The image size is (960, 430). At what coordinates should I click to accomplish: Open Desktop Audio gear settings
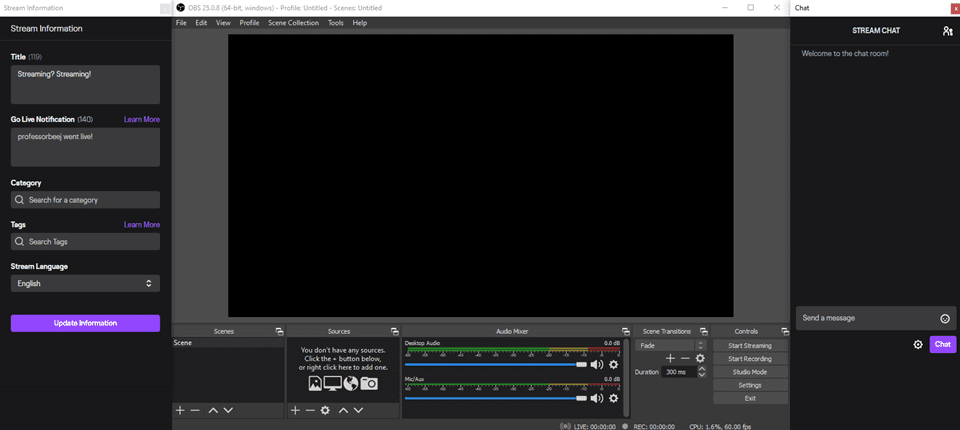(614, 365)
